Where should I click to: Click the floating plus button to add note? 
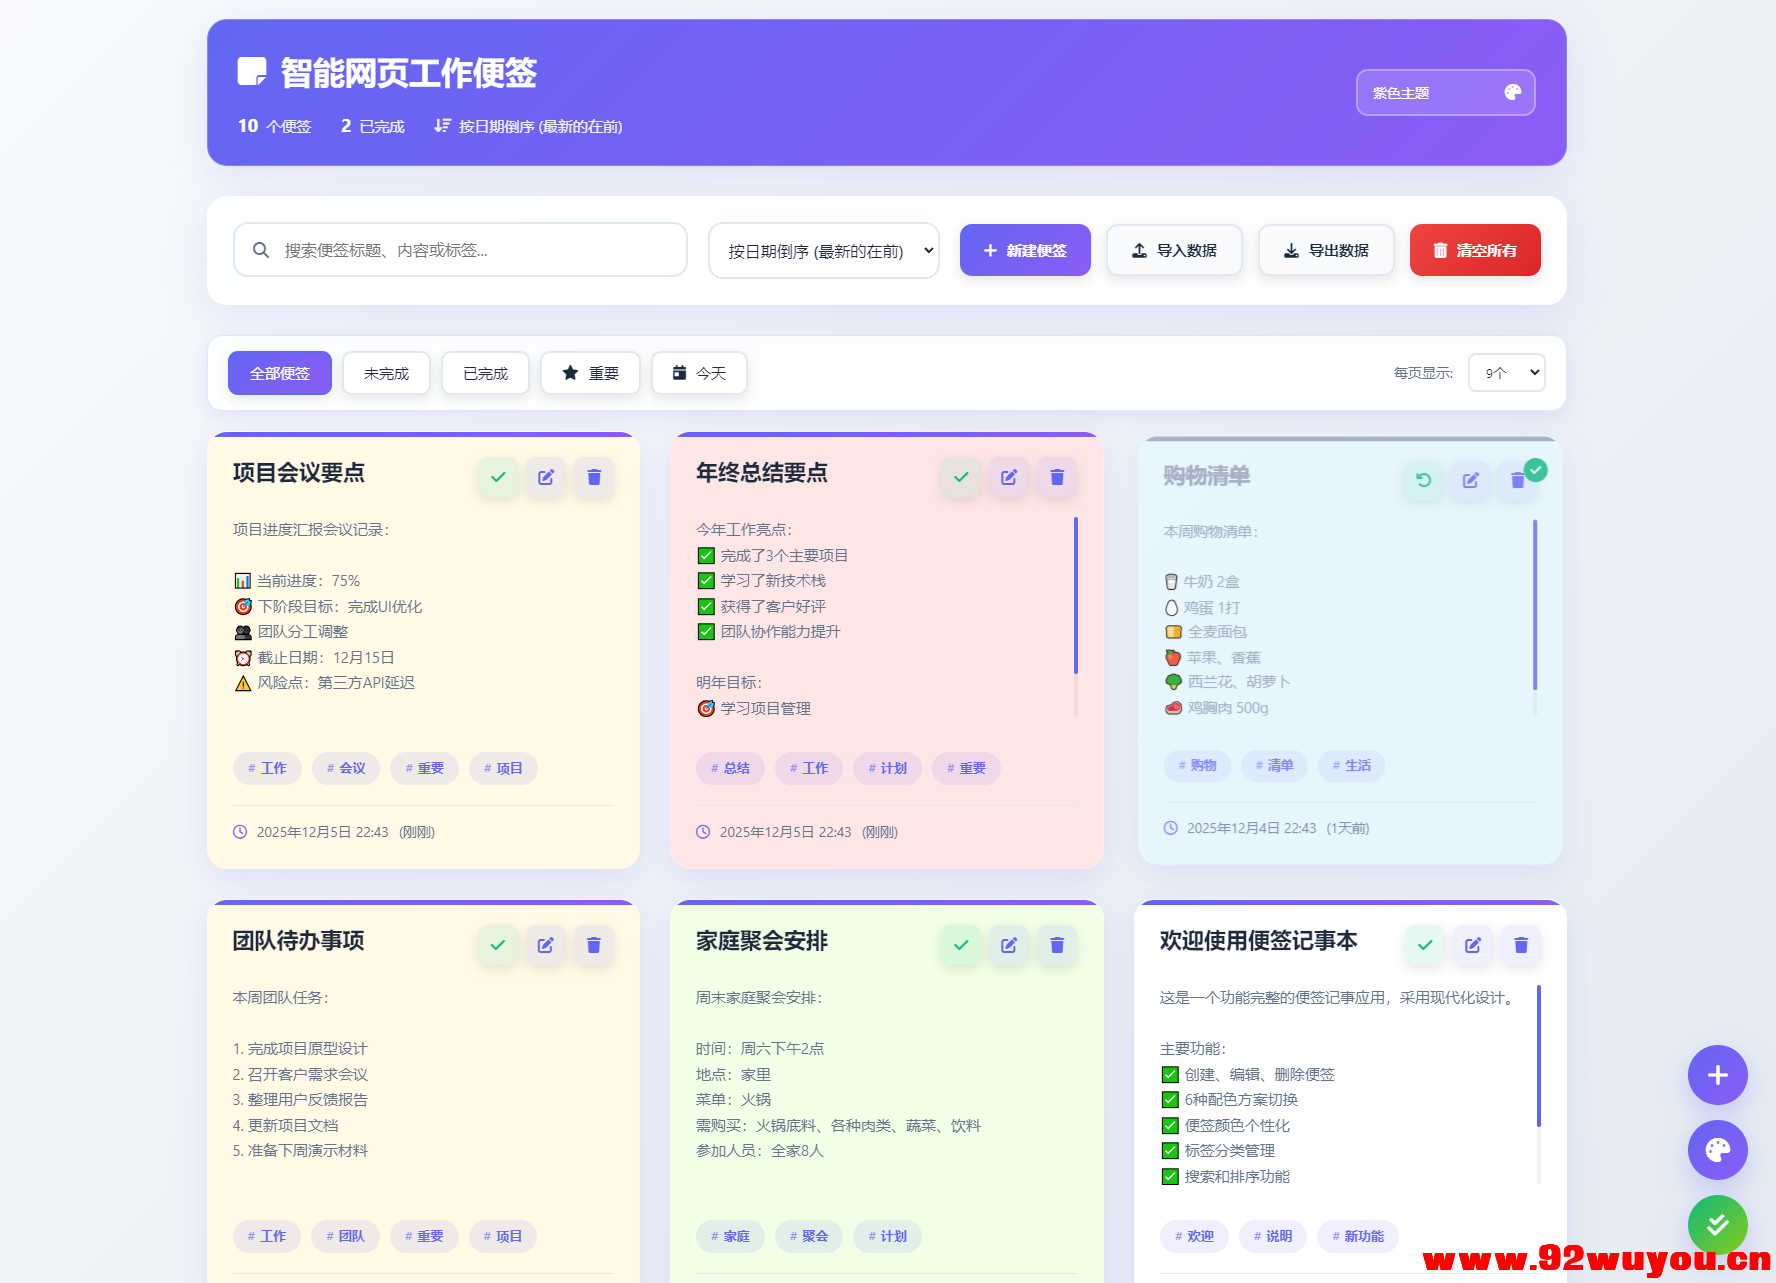point(1717,1075)
